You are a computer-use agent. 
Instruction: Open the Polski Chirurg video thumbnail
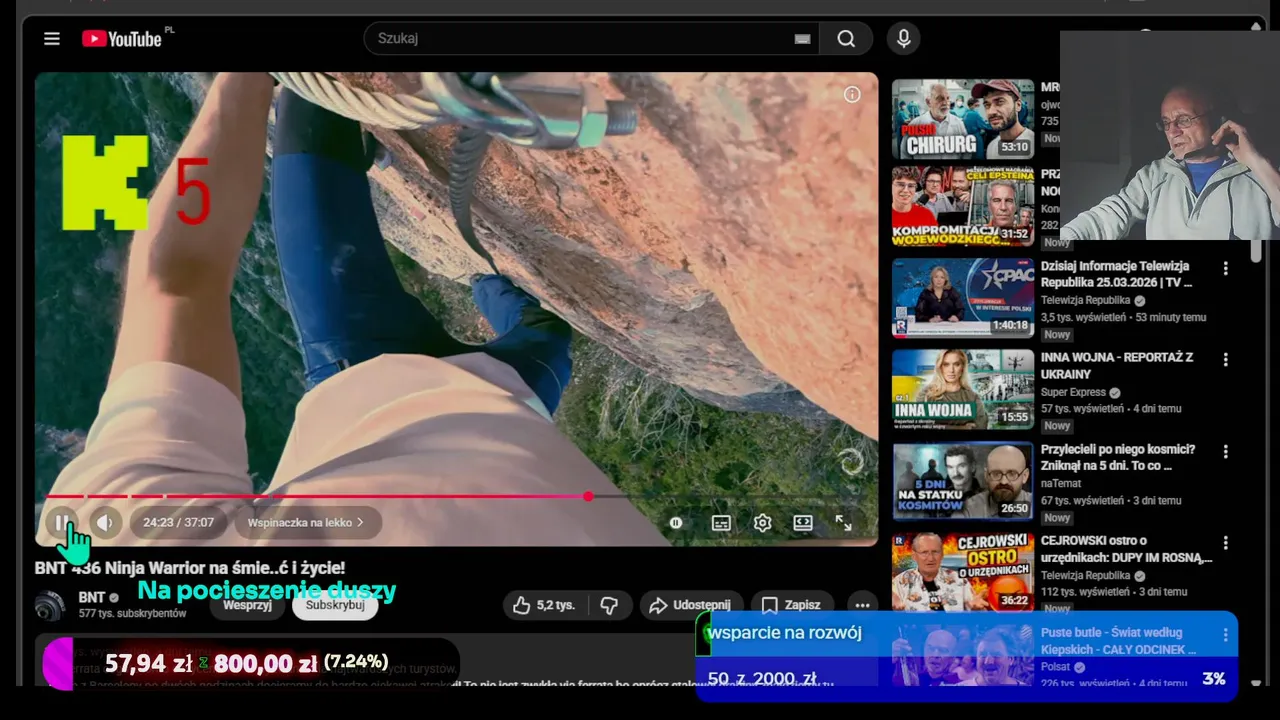[x=963, y=119]
